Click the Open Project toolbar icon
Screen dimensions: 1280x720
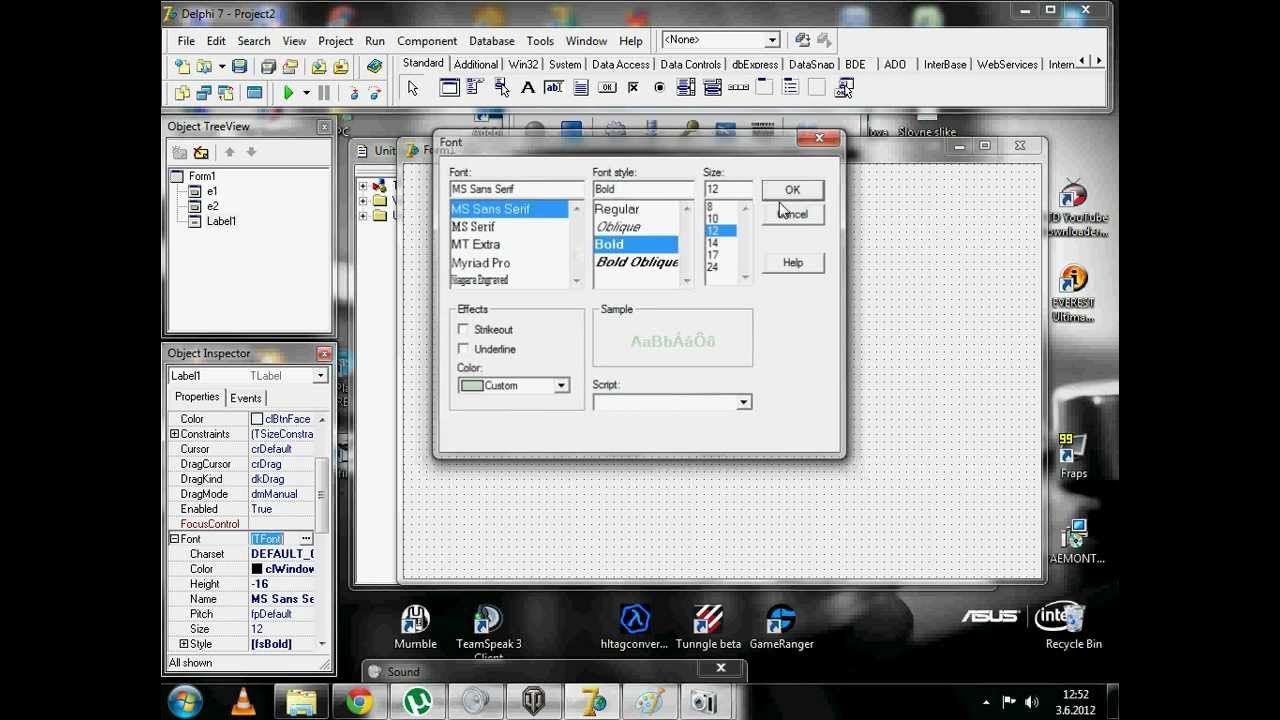290,66
